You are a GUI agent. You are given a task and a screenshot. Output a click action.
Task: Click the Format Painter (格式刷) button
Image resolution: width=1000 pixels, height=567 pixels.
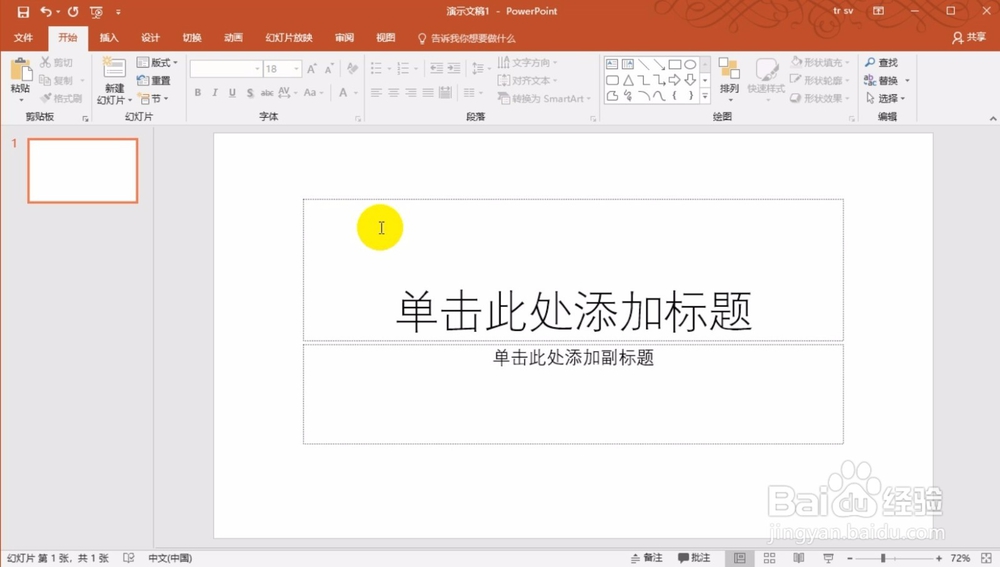tap(61, 98)
